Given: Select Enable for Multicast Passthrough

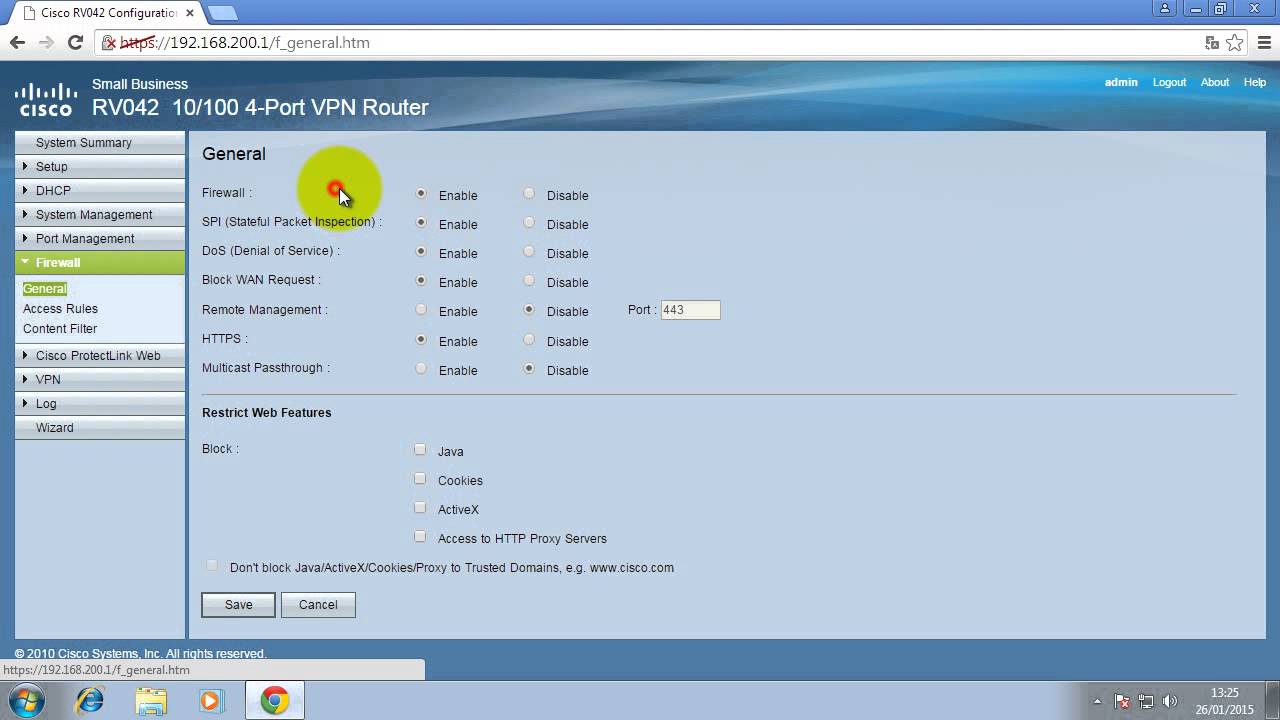Looking at the screenshot, I should tap(421, 369).
